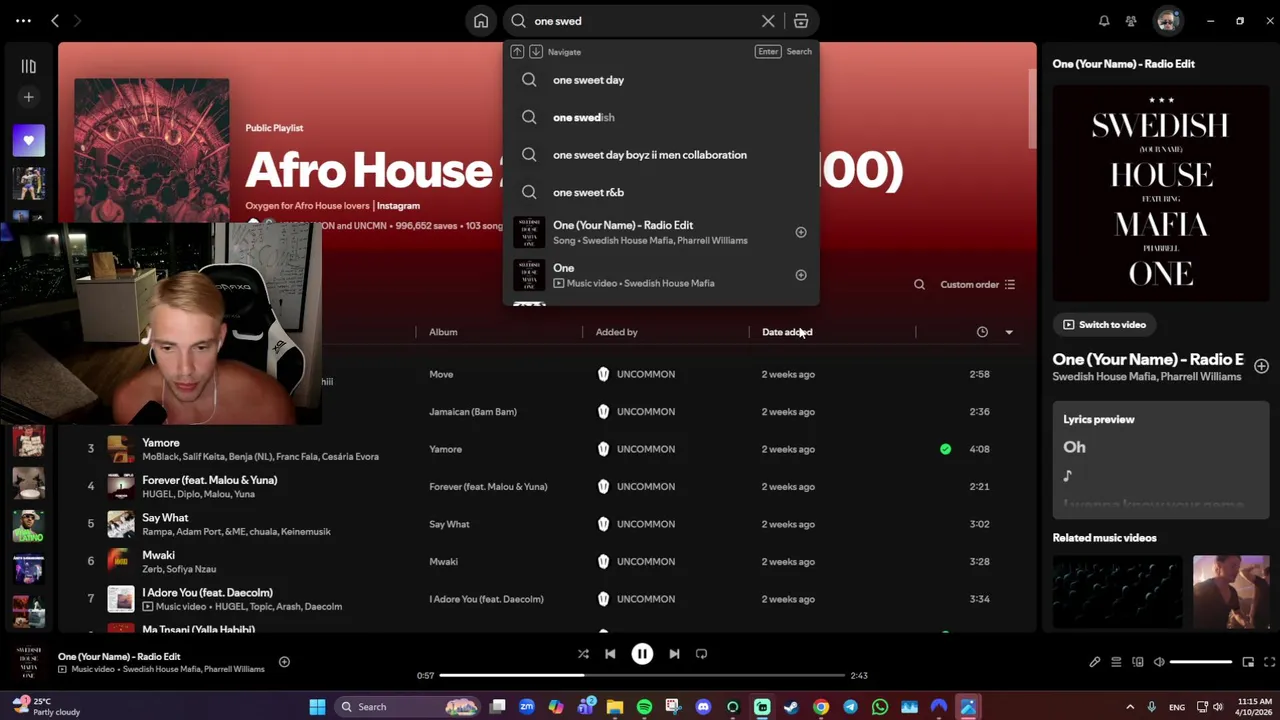This screenshot has height=720, width=1280.
Task: Open Spotify icon in the taskbar
Action: [644, 707]
